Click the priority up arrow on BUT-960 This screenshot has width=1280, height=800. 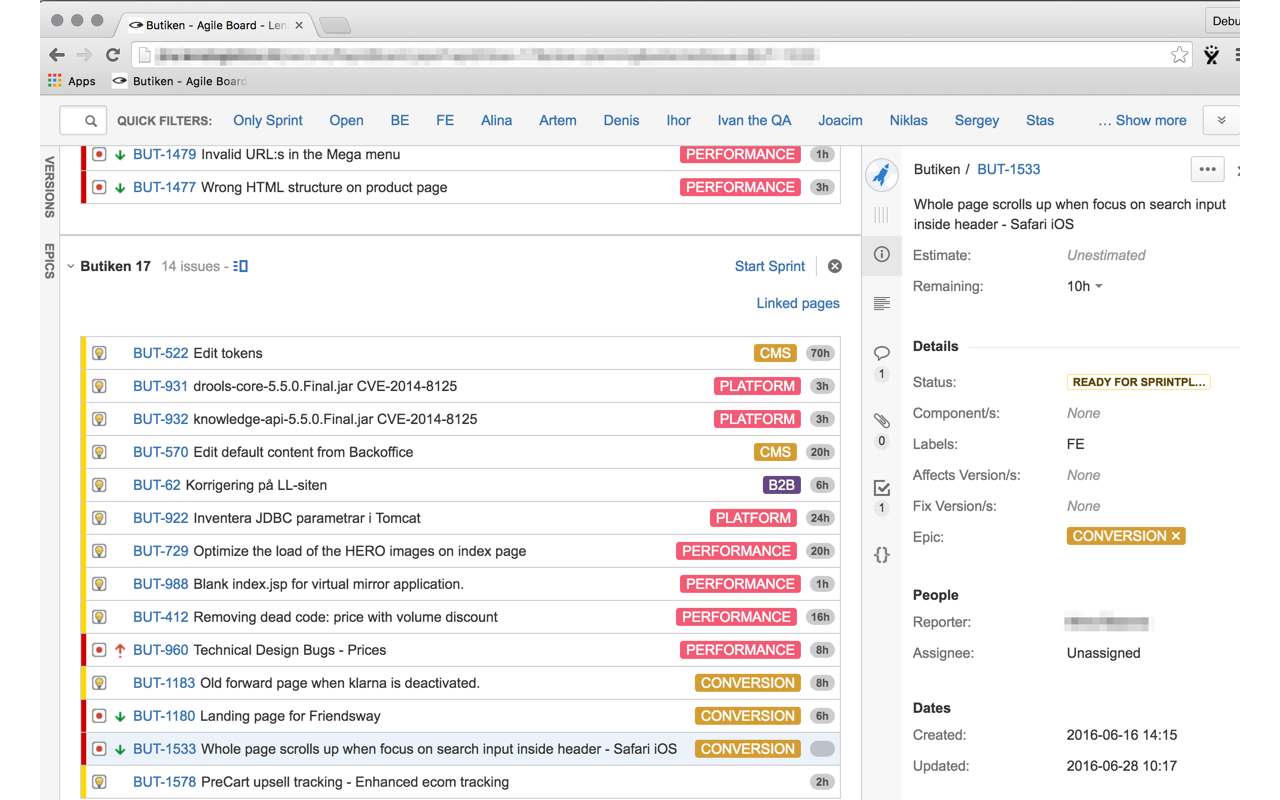[120, 650]
